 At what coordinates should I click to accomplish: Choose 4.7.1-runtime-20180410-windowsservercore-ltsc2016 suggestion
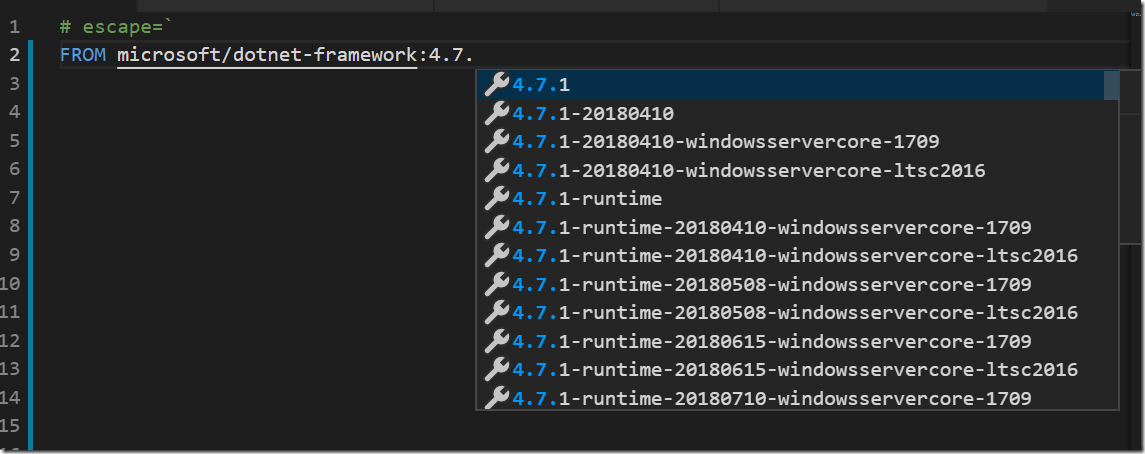(x=797, y=255)
